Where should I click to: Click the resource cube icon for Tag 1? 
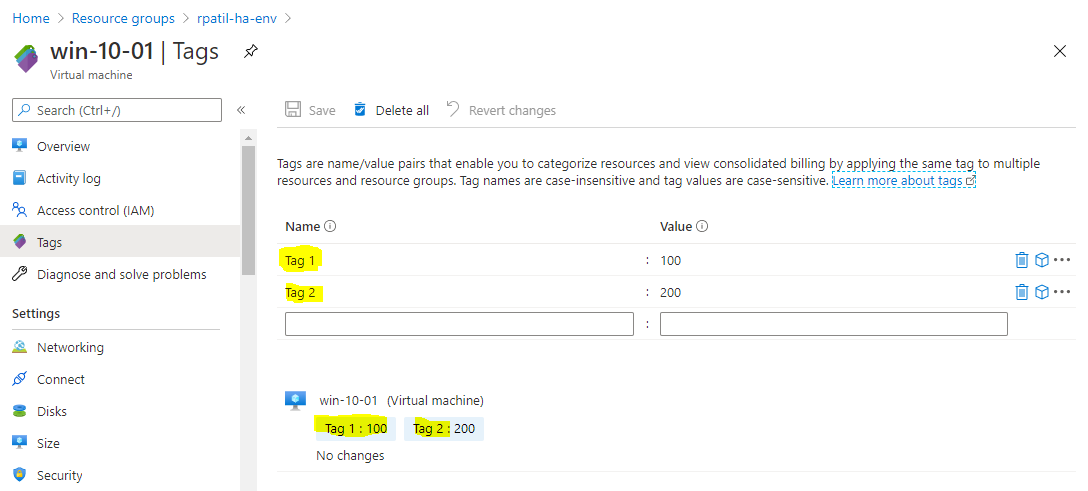[x=1041, y=260]
